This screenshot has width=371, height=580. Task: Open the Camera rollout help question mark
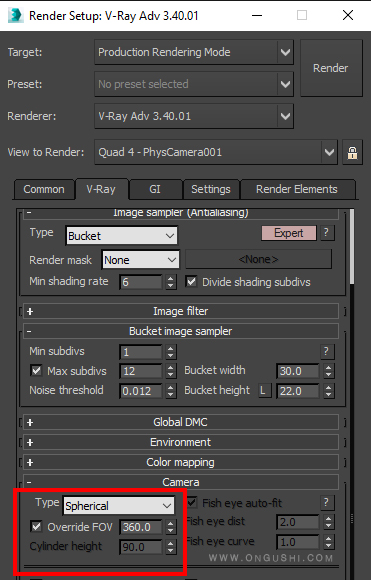coord(326,502)
